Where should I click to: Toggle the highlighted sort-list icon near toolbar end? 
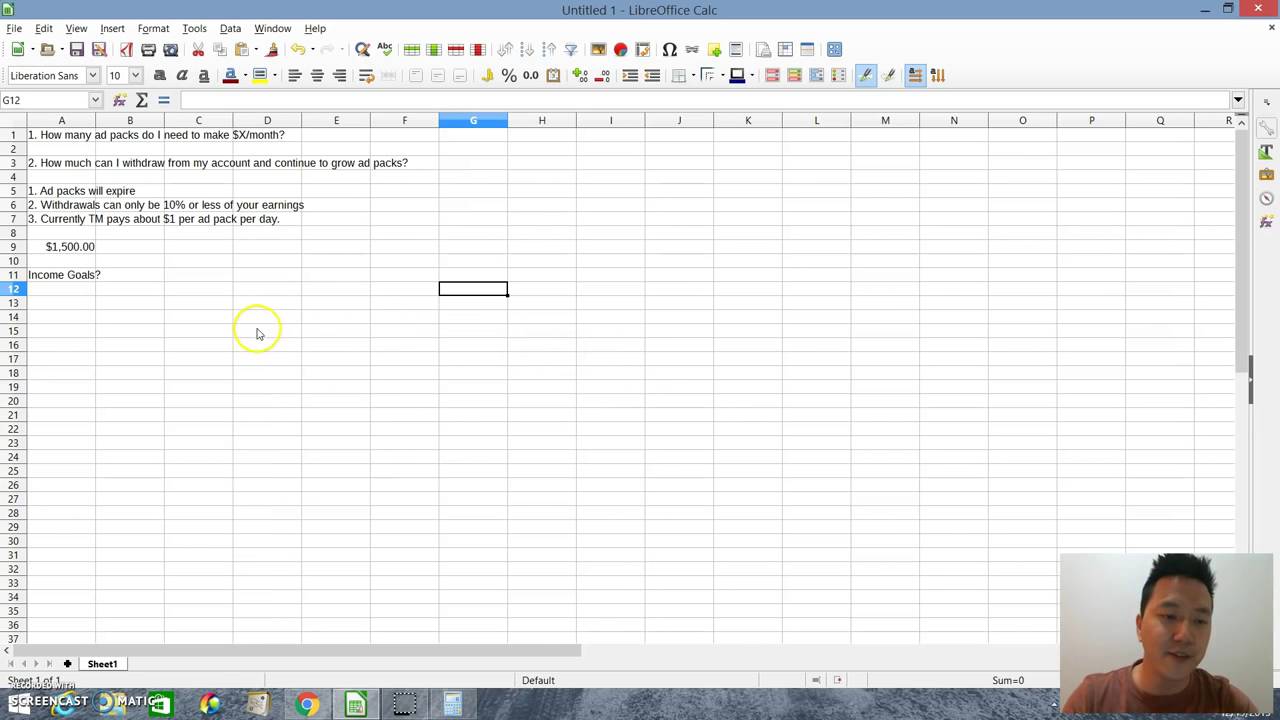915,75
